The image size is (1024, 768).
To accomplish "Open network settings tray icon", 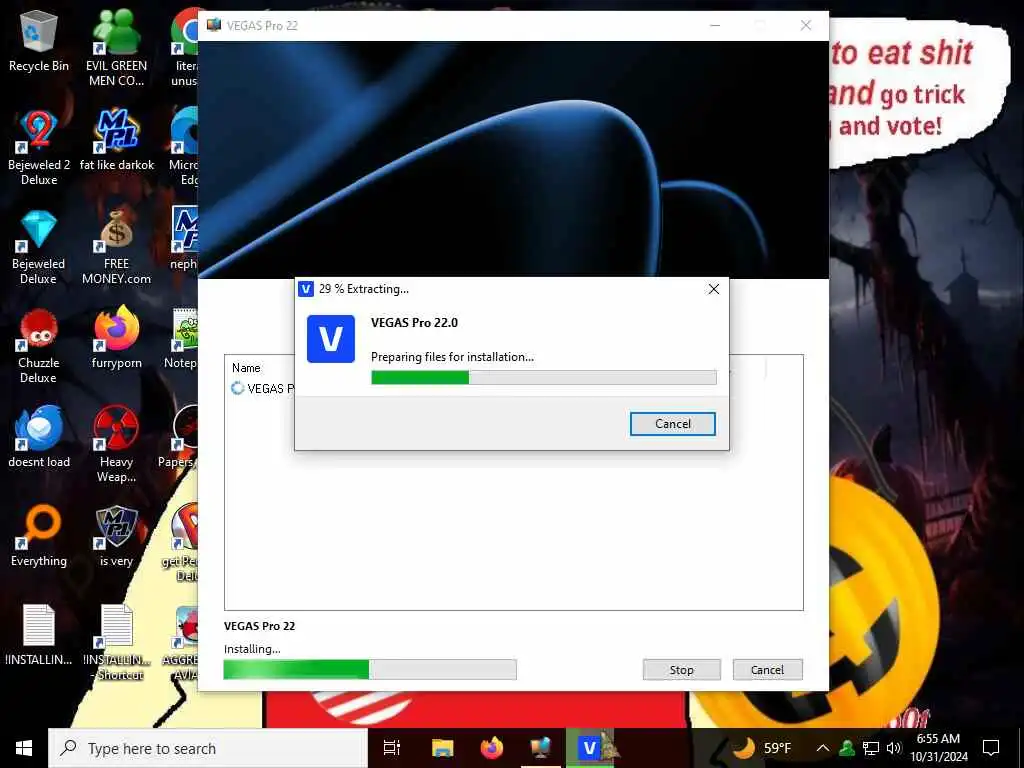I will [871, 748].
